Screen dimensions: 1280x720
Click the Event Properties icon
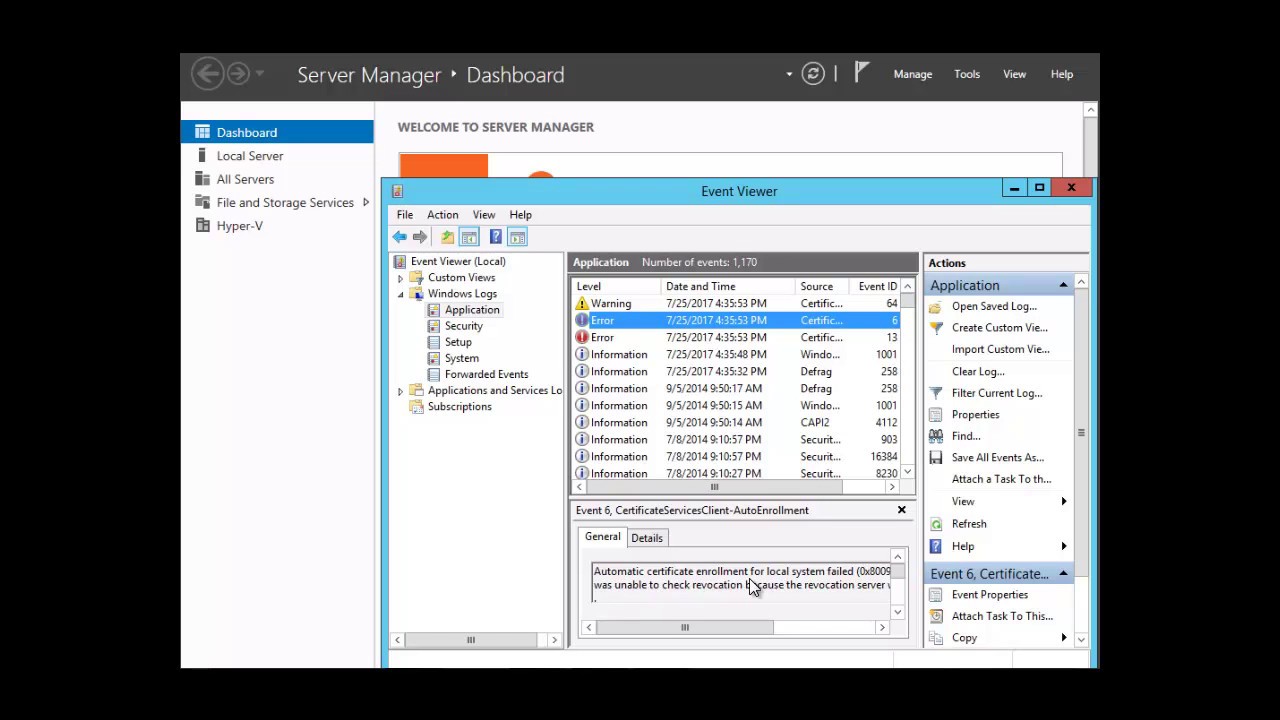coord(936,594)
